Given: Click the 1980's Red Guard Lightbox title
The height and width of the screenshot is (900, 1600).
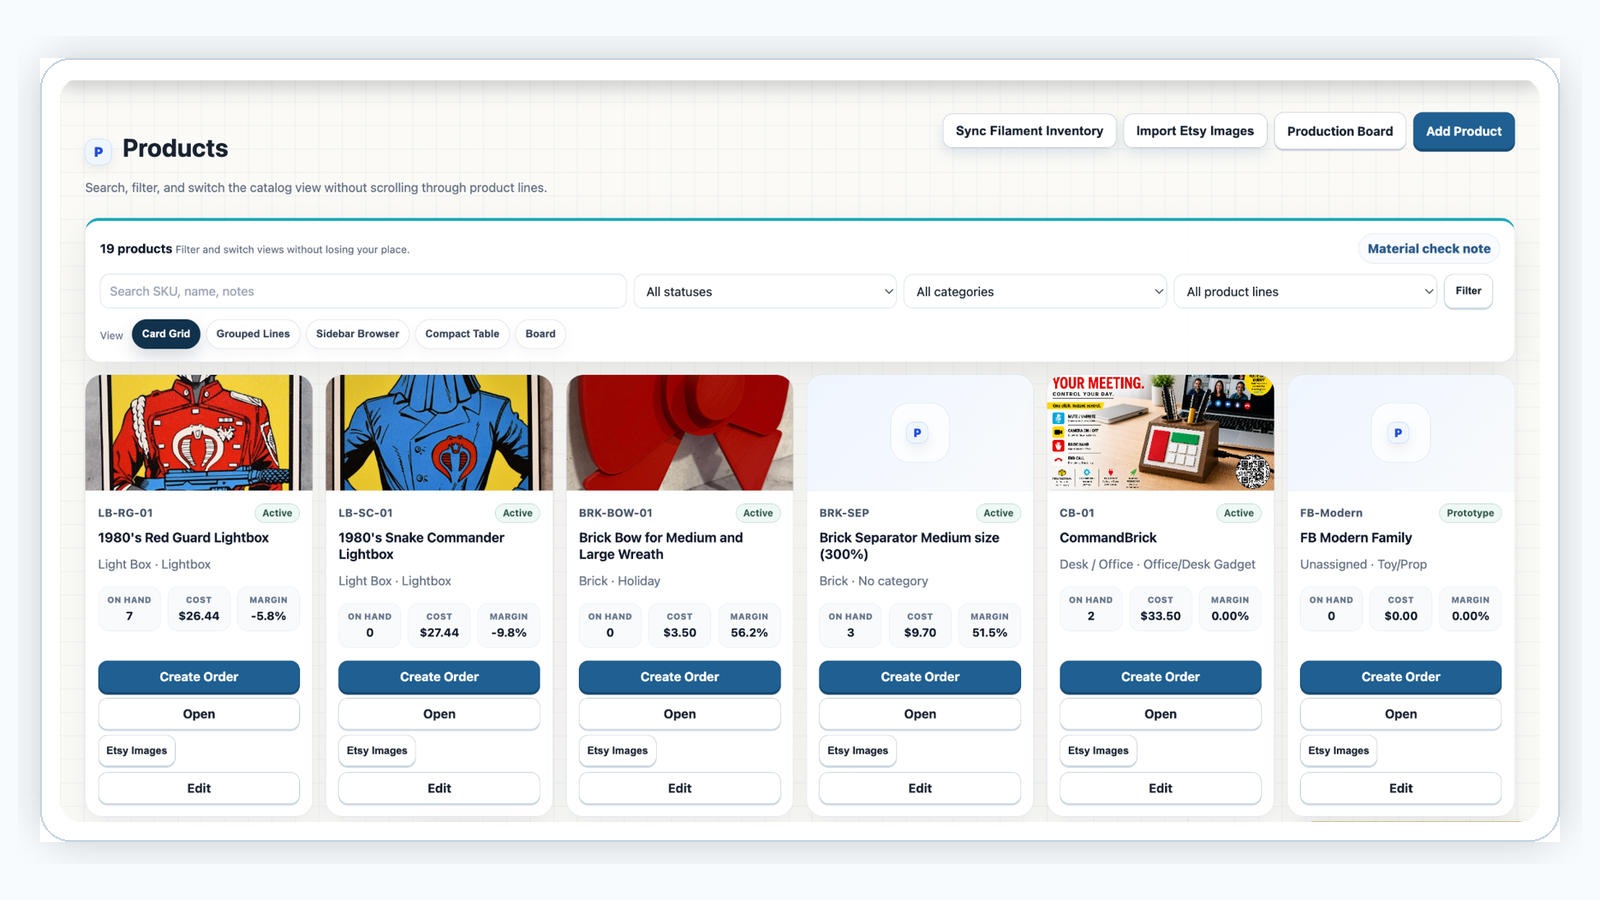Looking at the screenshot, I should click(183, 538).
